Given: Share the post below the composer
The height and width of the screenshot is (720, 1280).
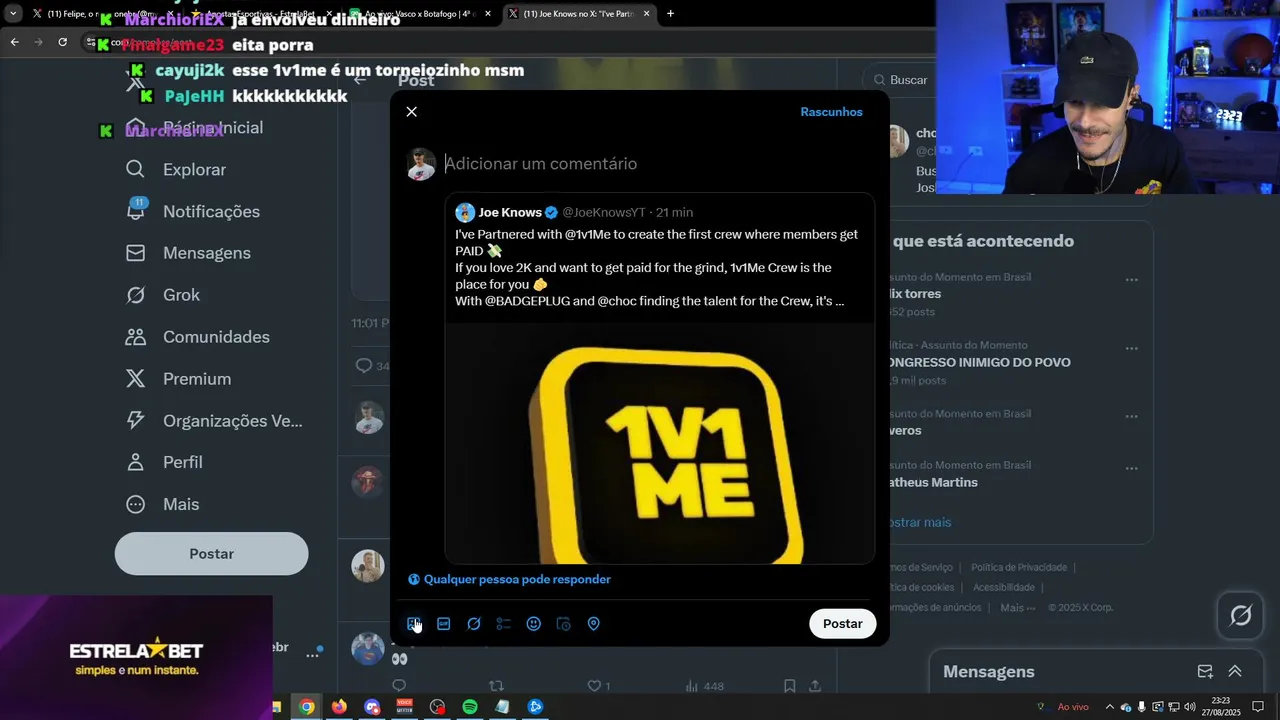Looking at the screenshot, I should click(x=815, y=686).
